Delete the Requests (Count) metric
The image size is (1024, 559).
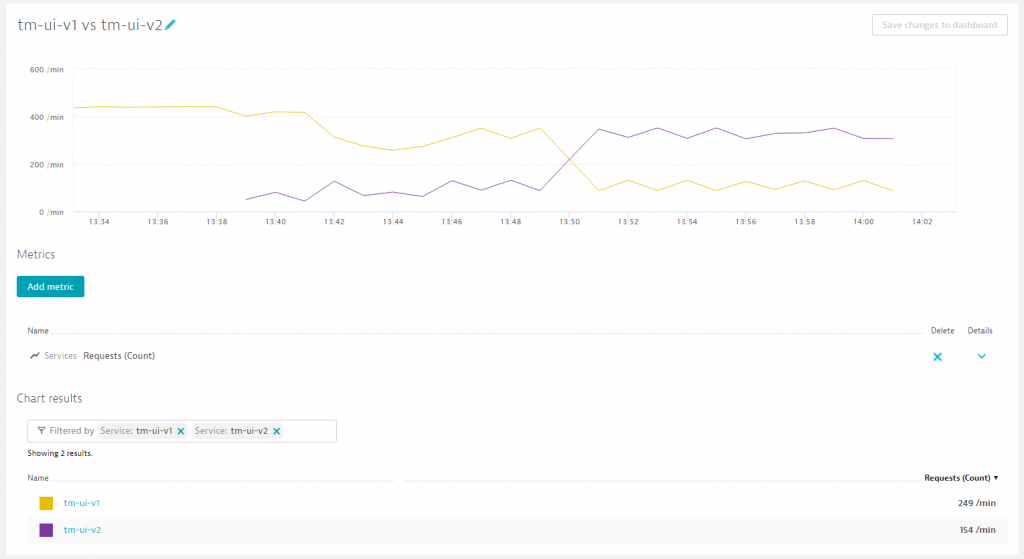pyautogui.click(x=937, y=356)
